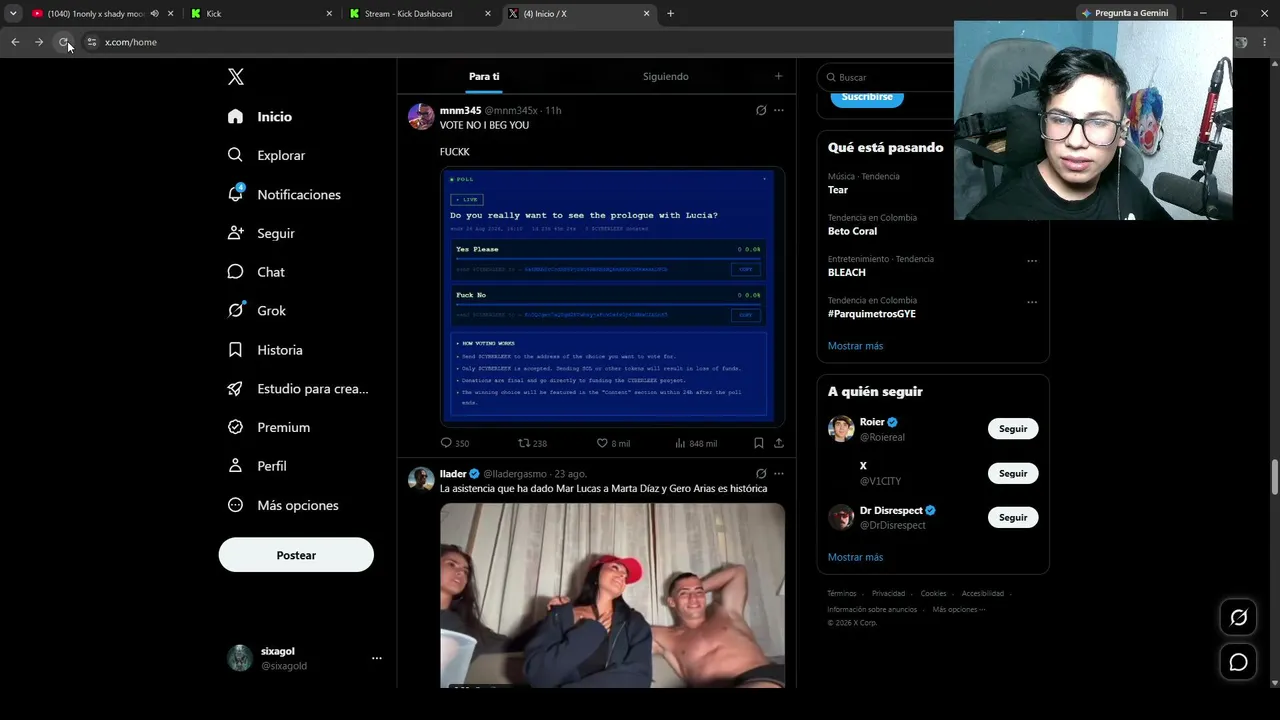Open more options on llader's post

click(x=779, y=474)
